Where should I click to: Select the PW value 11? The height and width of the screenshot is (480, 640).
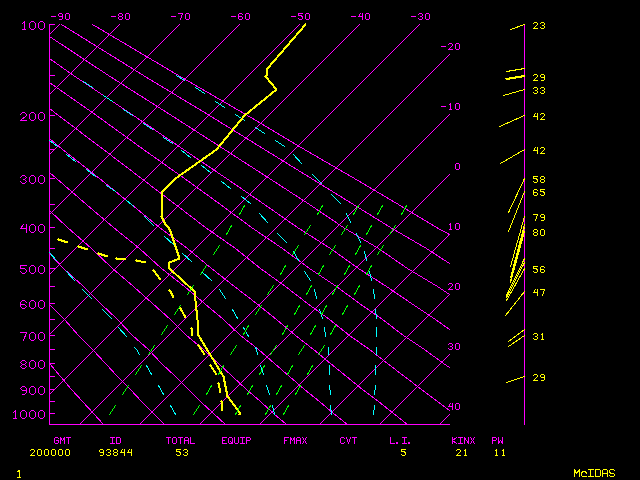[498, 453]
